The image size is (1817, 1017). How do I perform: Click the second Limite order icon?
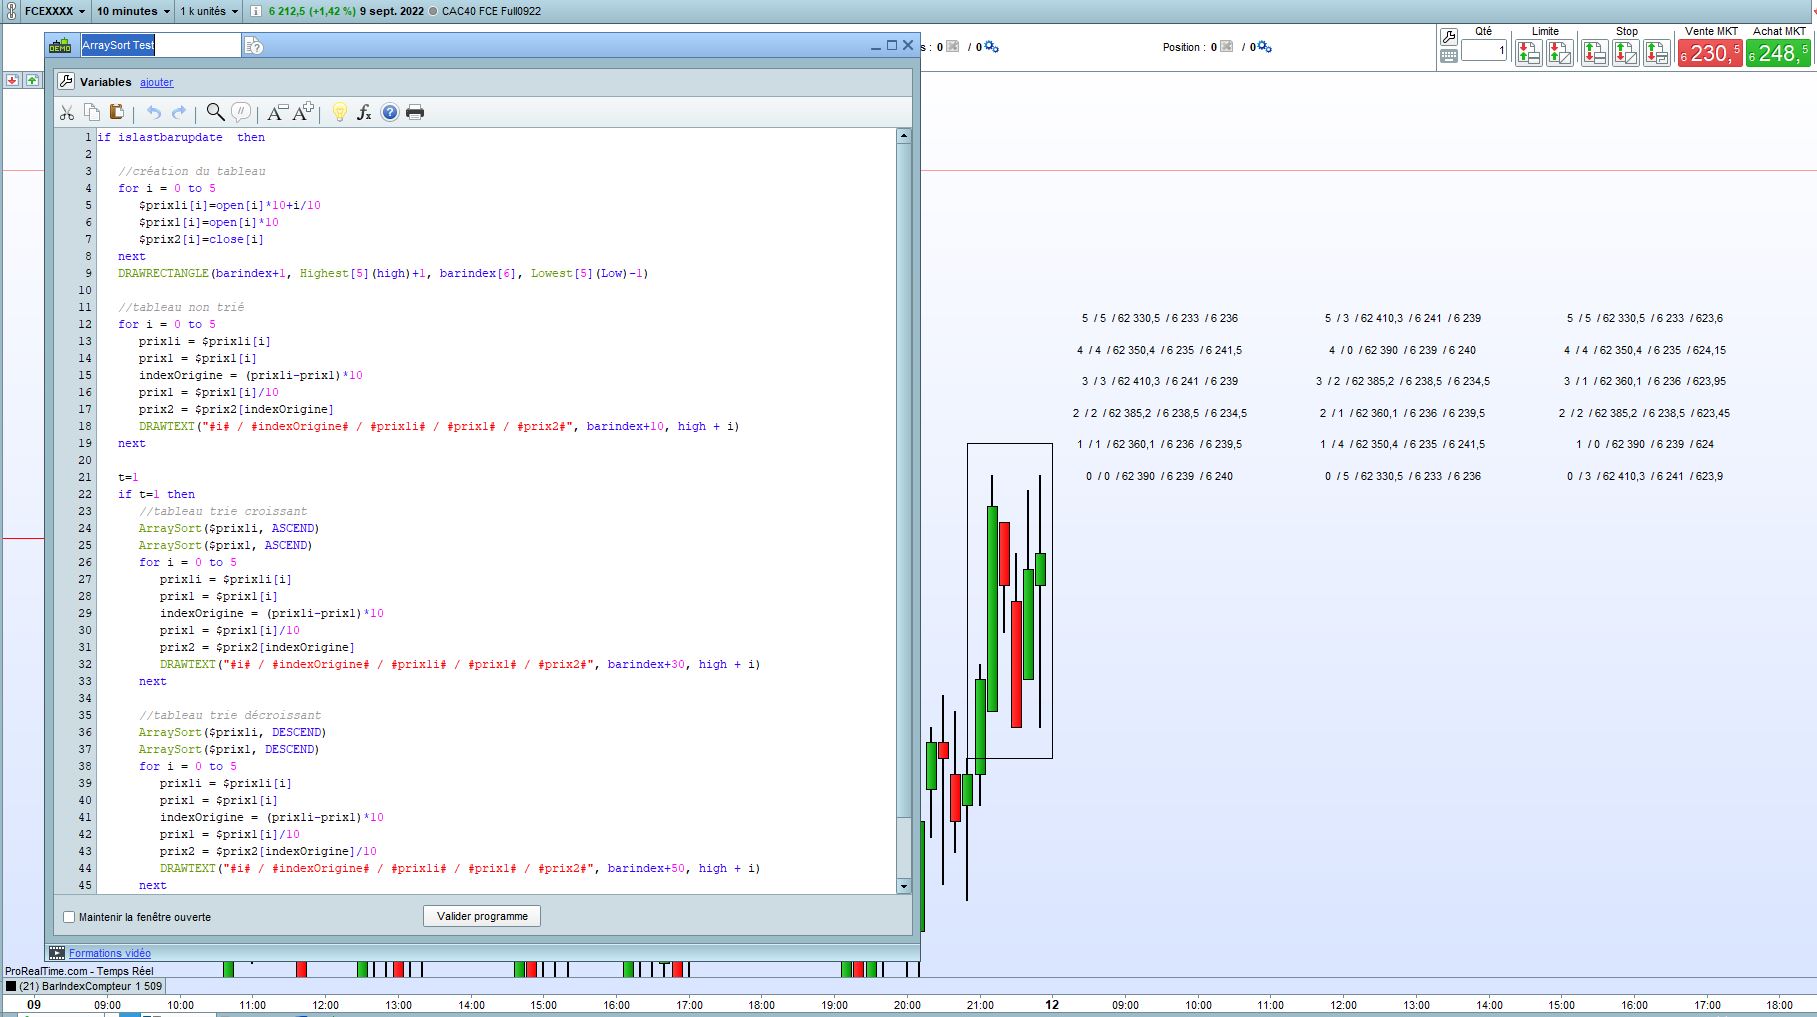[1560, 52]
